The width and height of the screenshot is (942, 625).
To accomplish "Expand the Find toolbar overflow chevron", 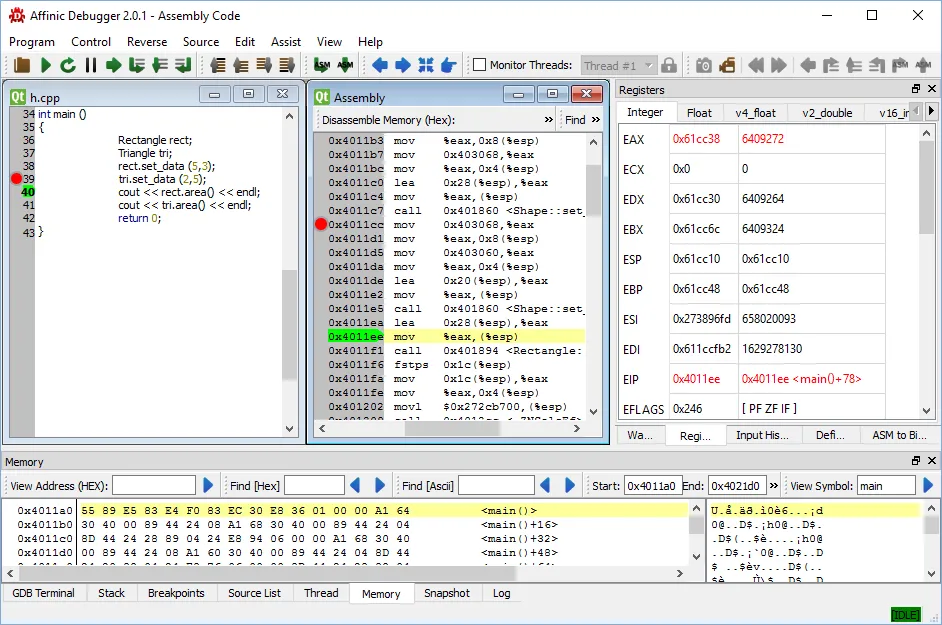I will (x=596, y=120).
